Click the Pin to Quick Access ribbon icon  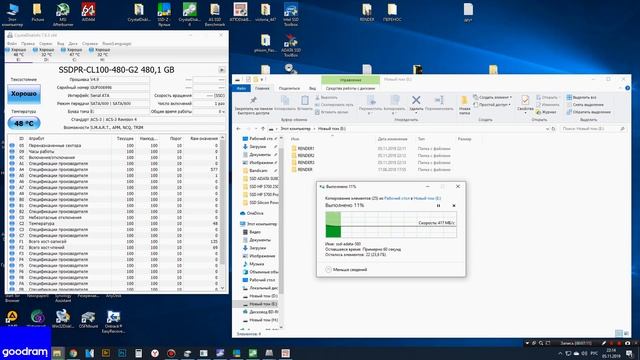tap(253, 100)
